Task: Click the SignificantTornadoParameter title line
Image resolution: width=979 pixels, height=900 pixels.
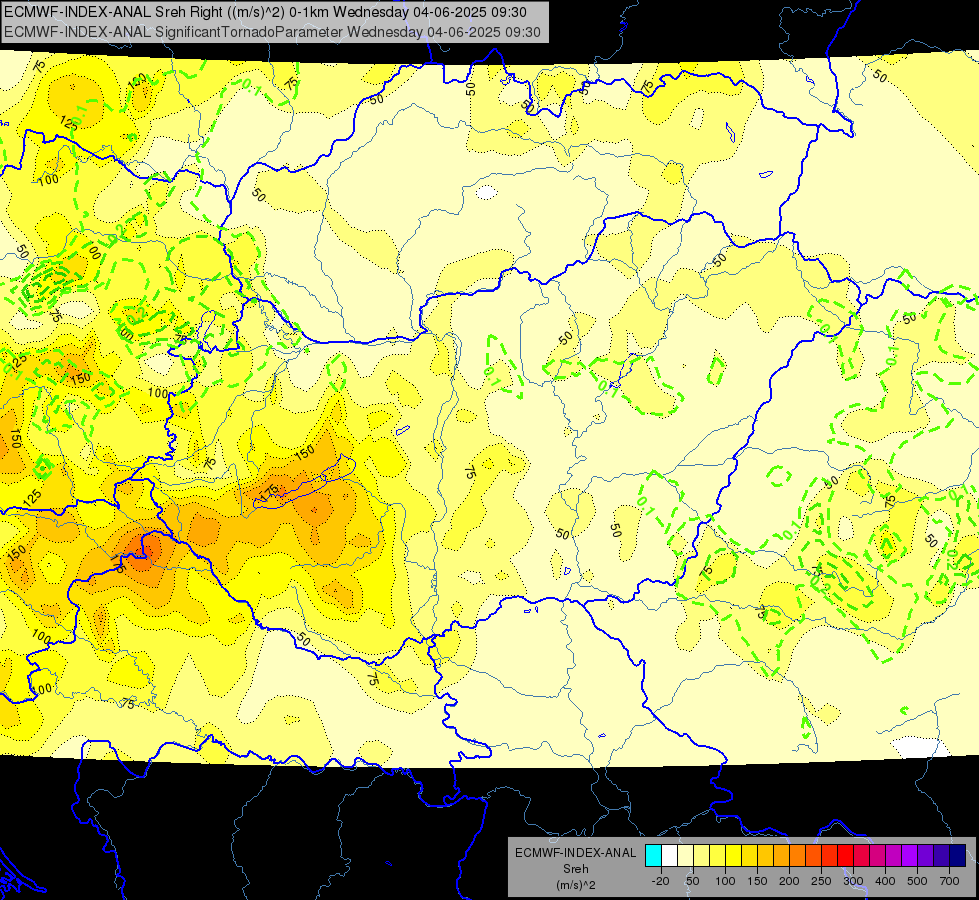Action: (272, 32)
